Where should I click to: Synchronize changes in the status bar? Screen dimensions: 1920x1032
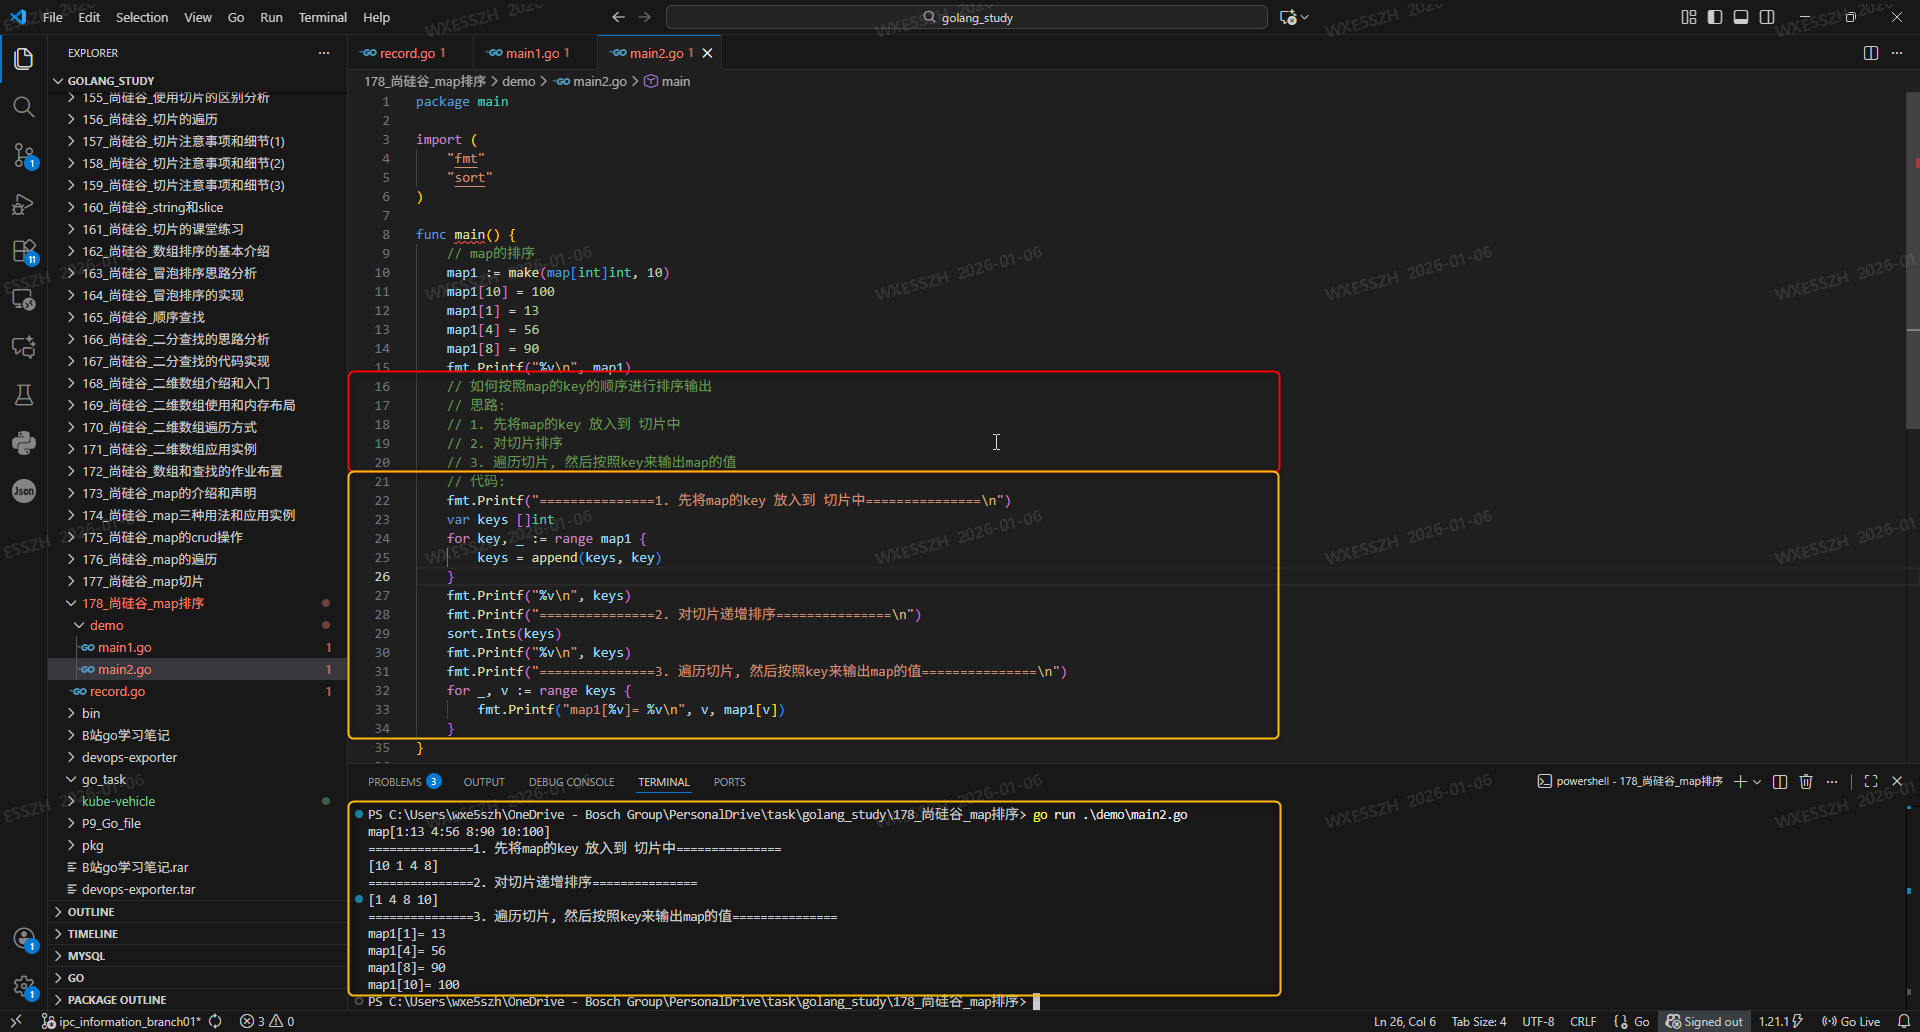click(215, 1021)
